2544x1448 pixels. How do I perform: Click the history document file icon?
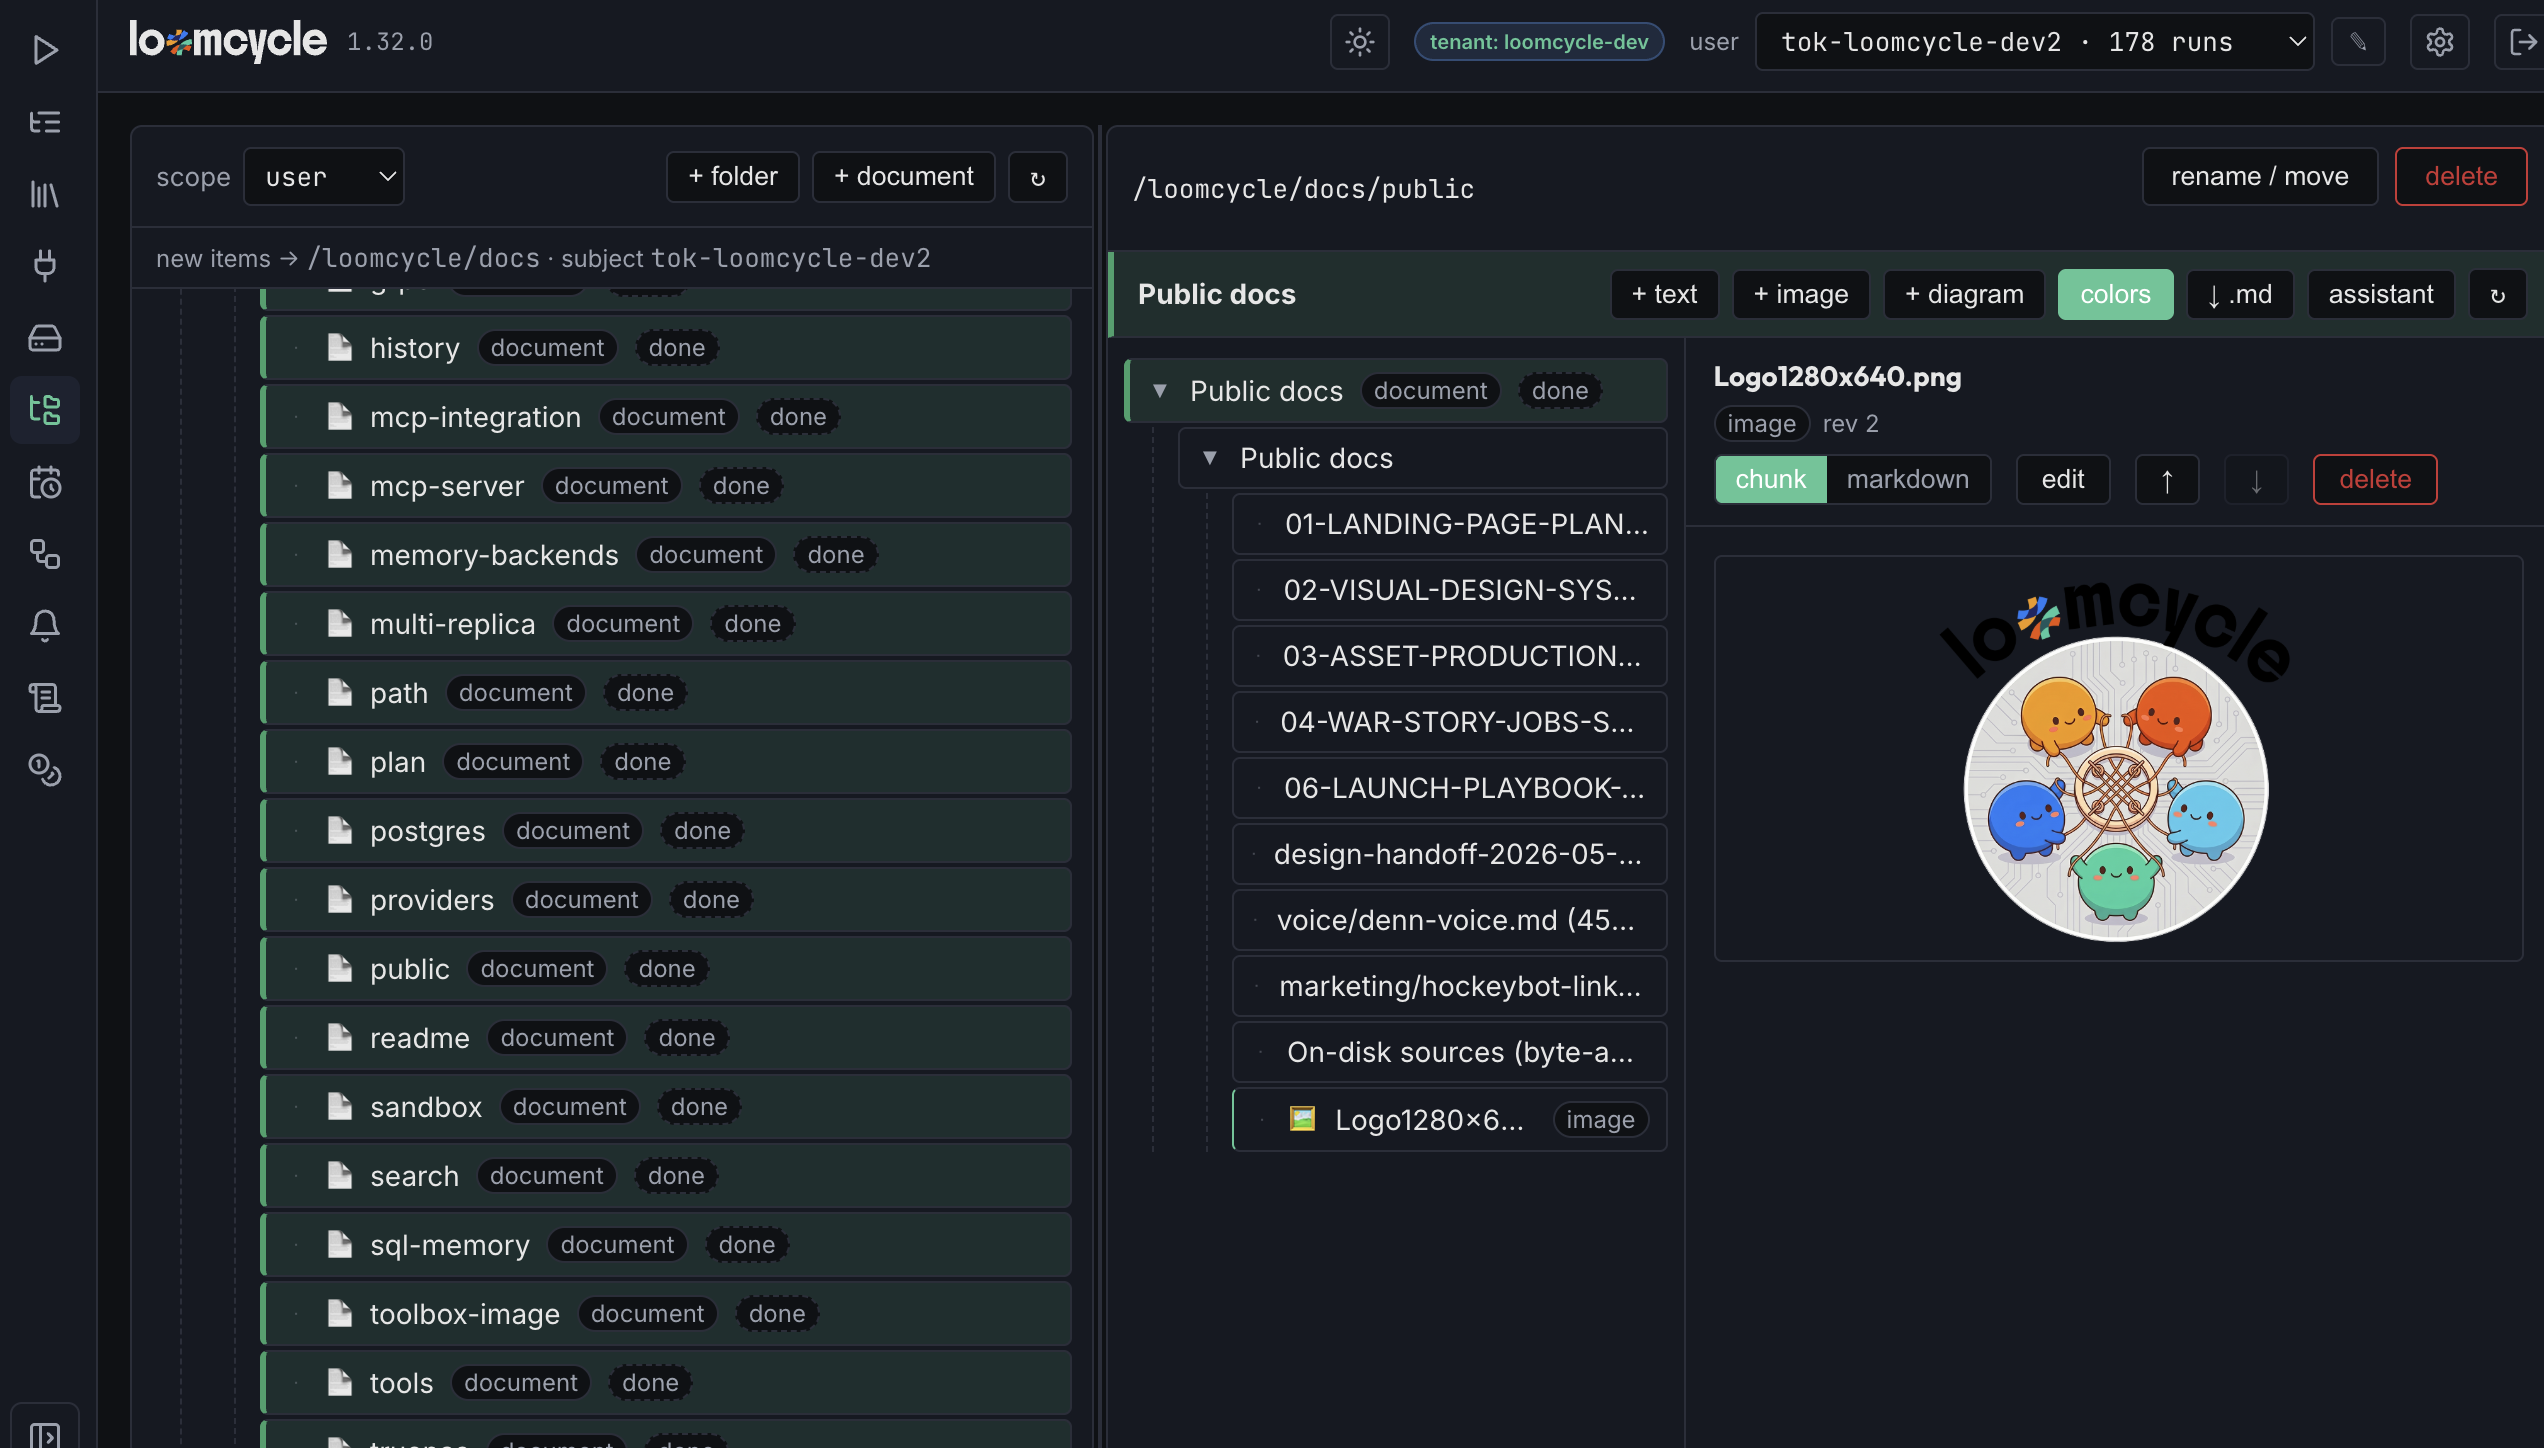(340, 347)
